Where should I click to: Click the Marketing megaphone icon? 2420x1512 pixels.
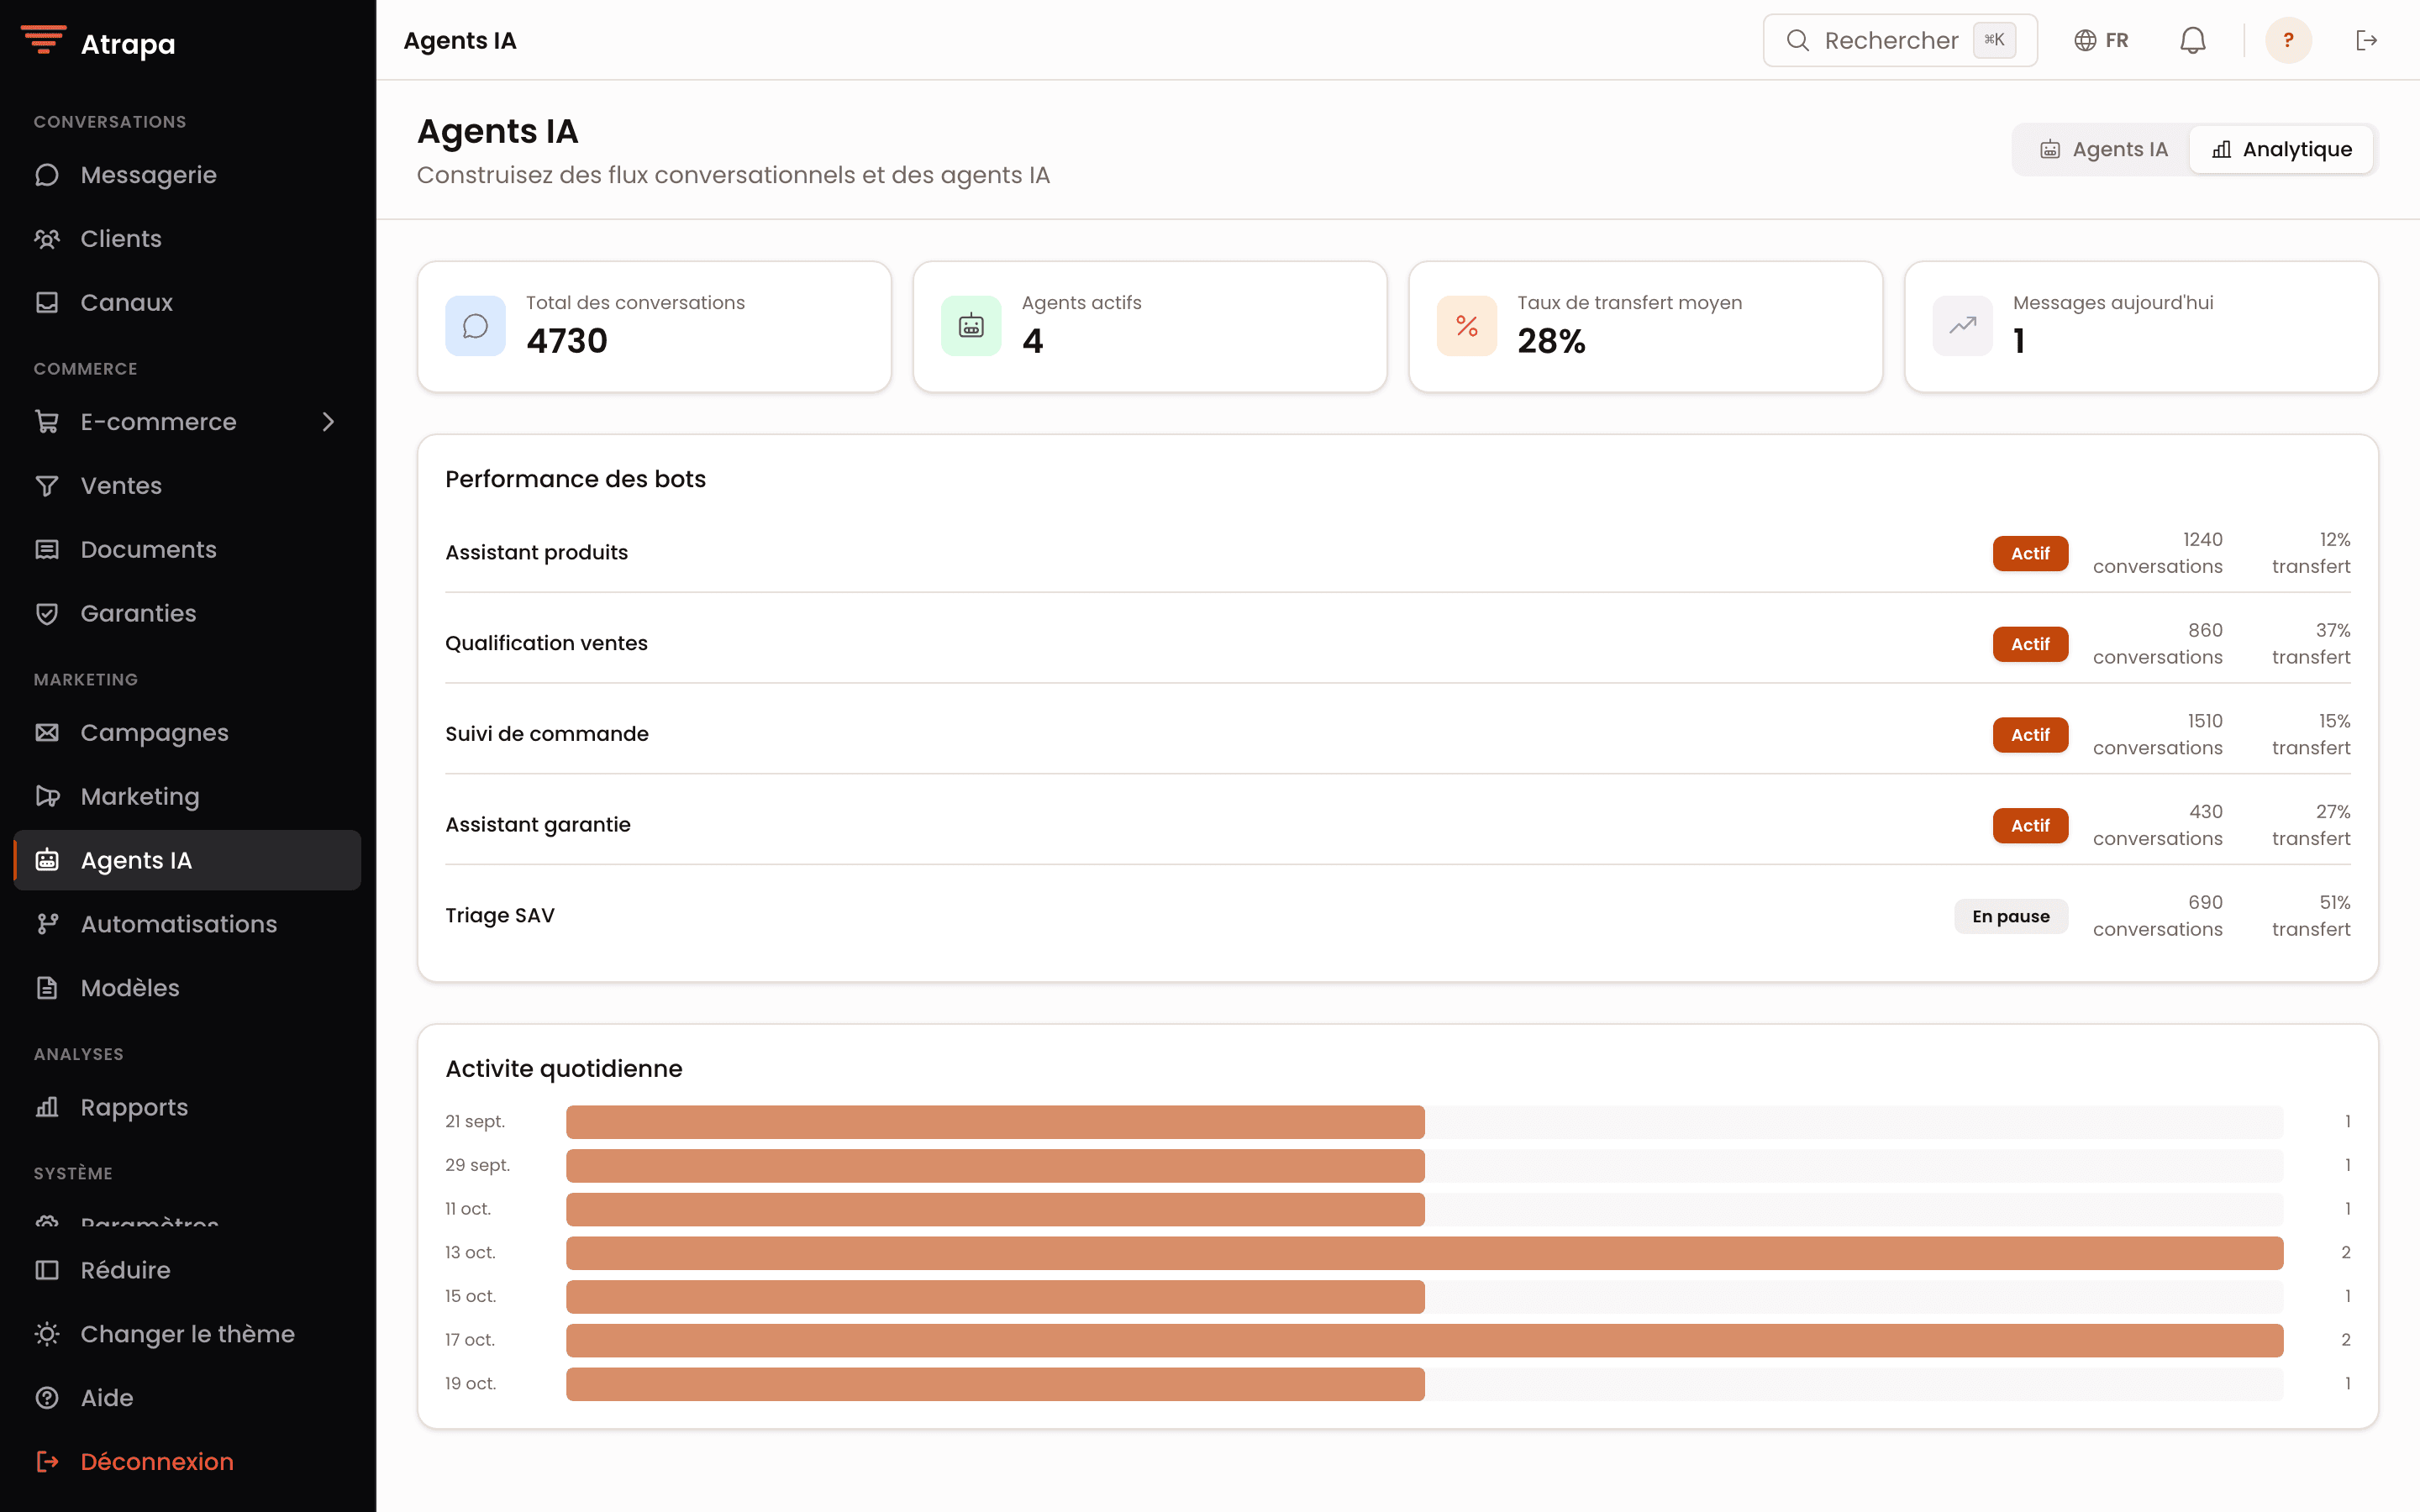coord(47,797)
